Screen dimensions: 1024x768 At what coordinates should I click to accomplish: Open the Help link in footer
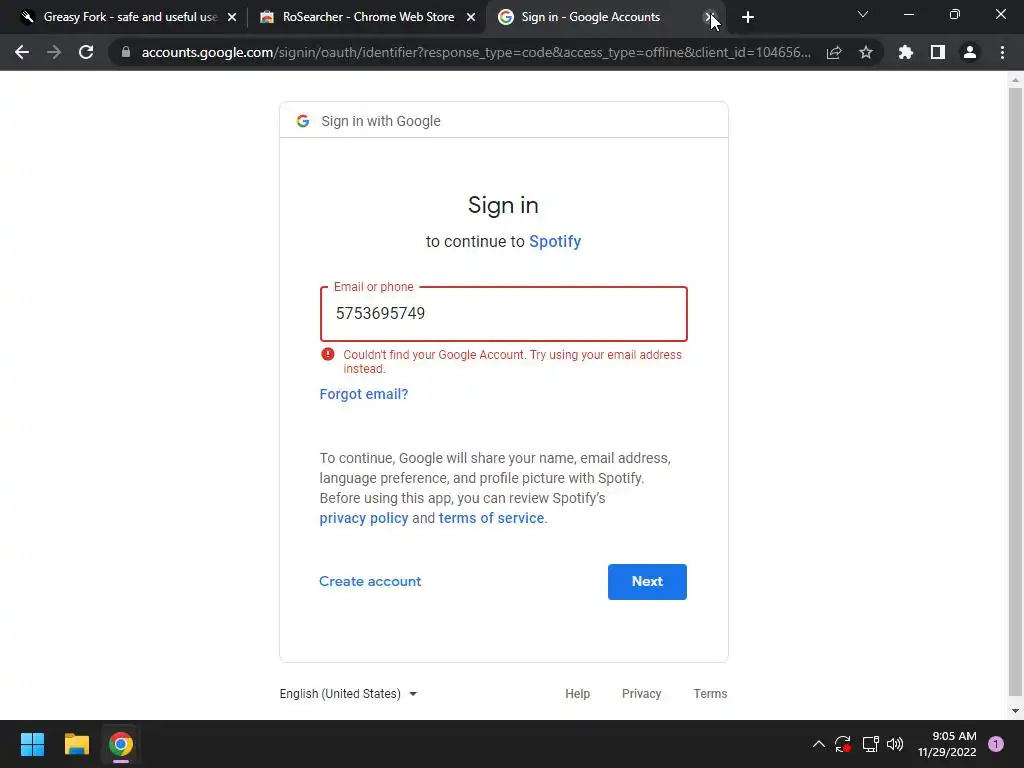(577, 694)
